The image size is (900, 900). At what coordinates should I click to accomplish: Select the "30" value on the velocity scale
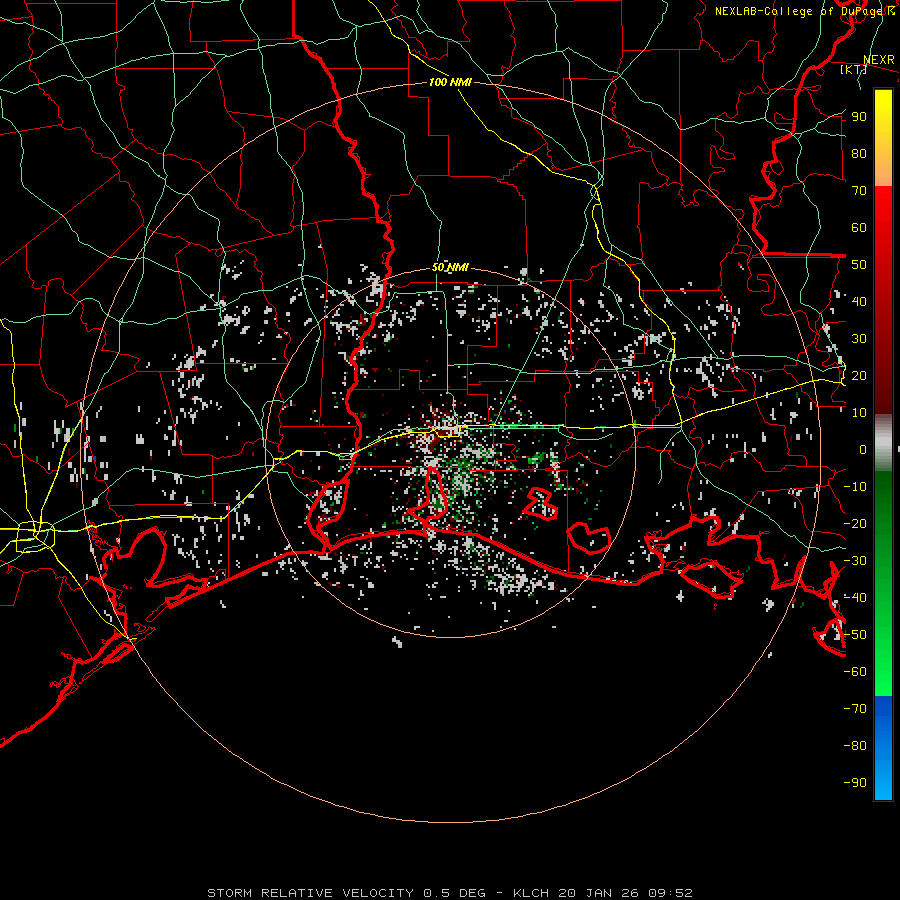[x=859, y=339]
